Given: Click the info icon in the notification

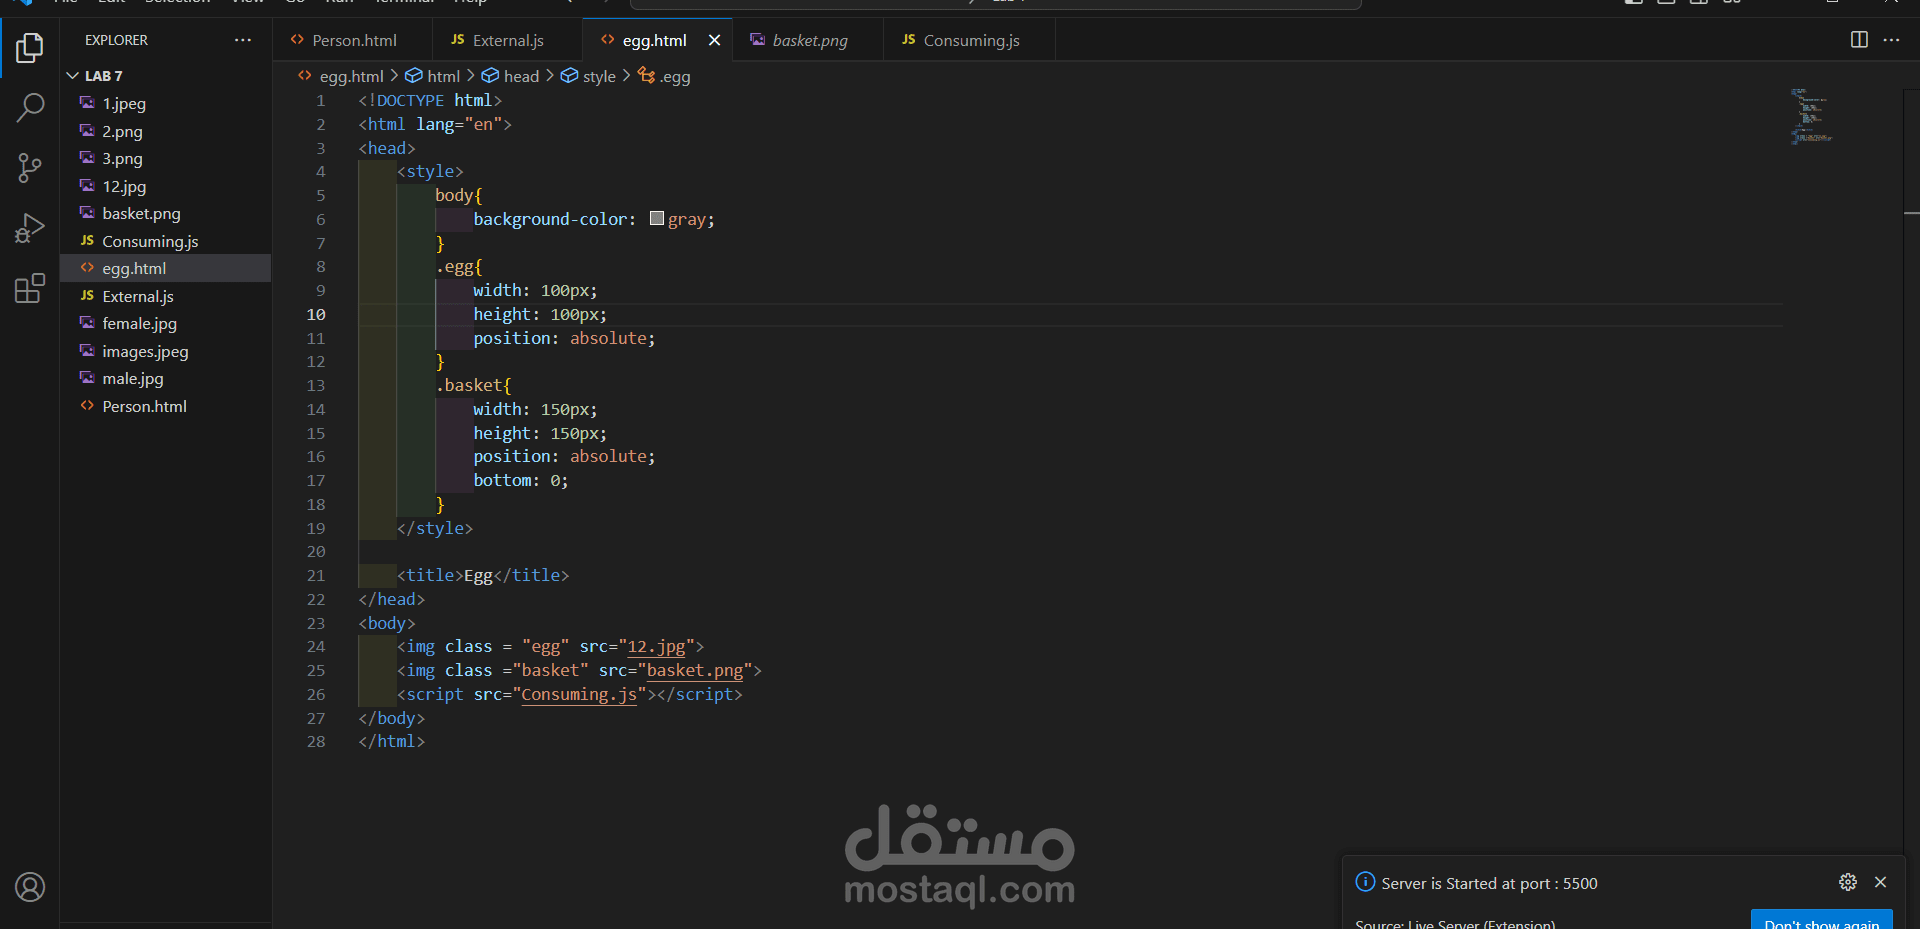Looking at the screenshot, I should (x=1365, y=882).
